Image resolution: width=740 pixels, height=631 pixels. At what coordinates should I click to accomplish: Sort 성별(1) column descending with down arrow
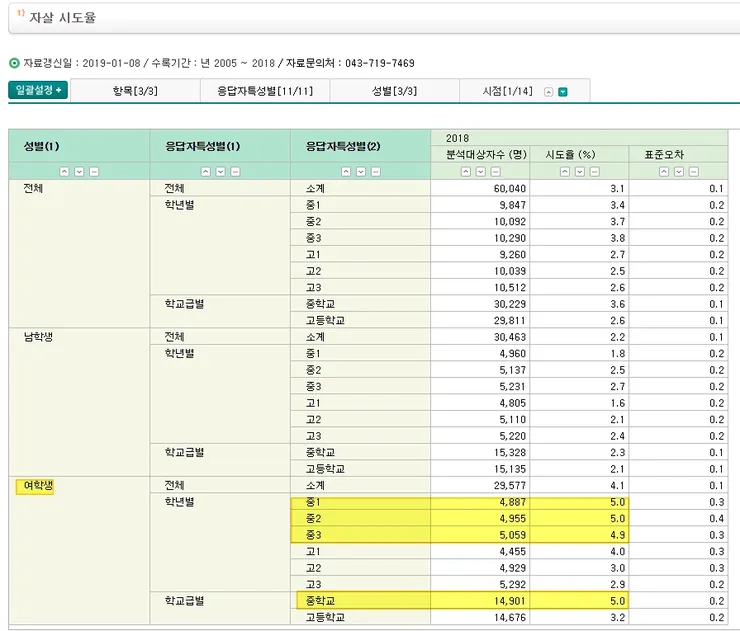pos(79,172)
